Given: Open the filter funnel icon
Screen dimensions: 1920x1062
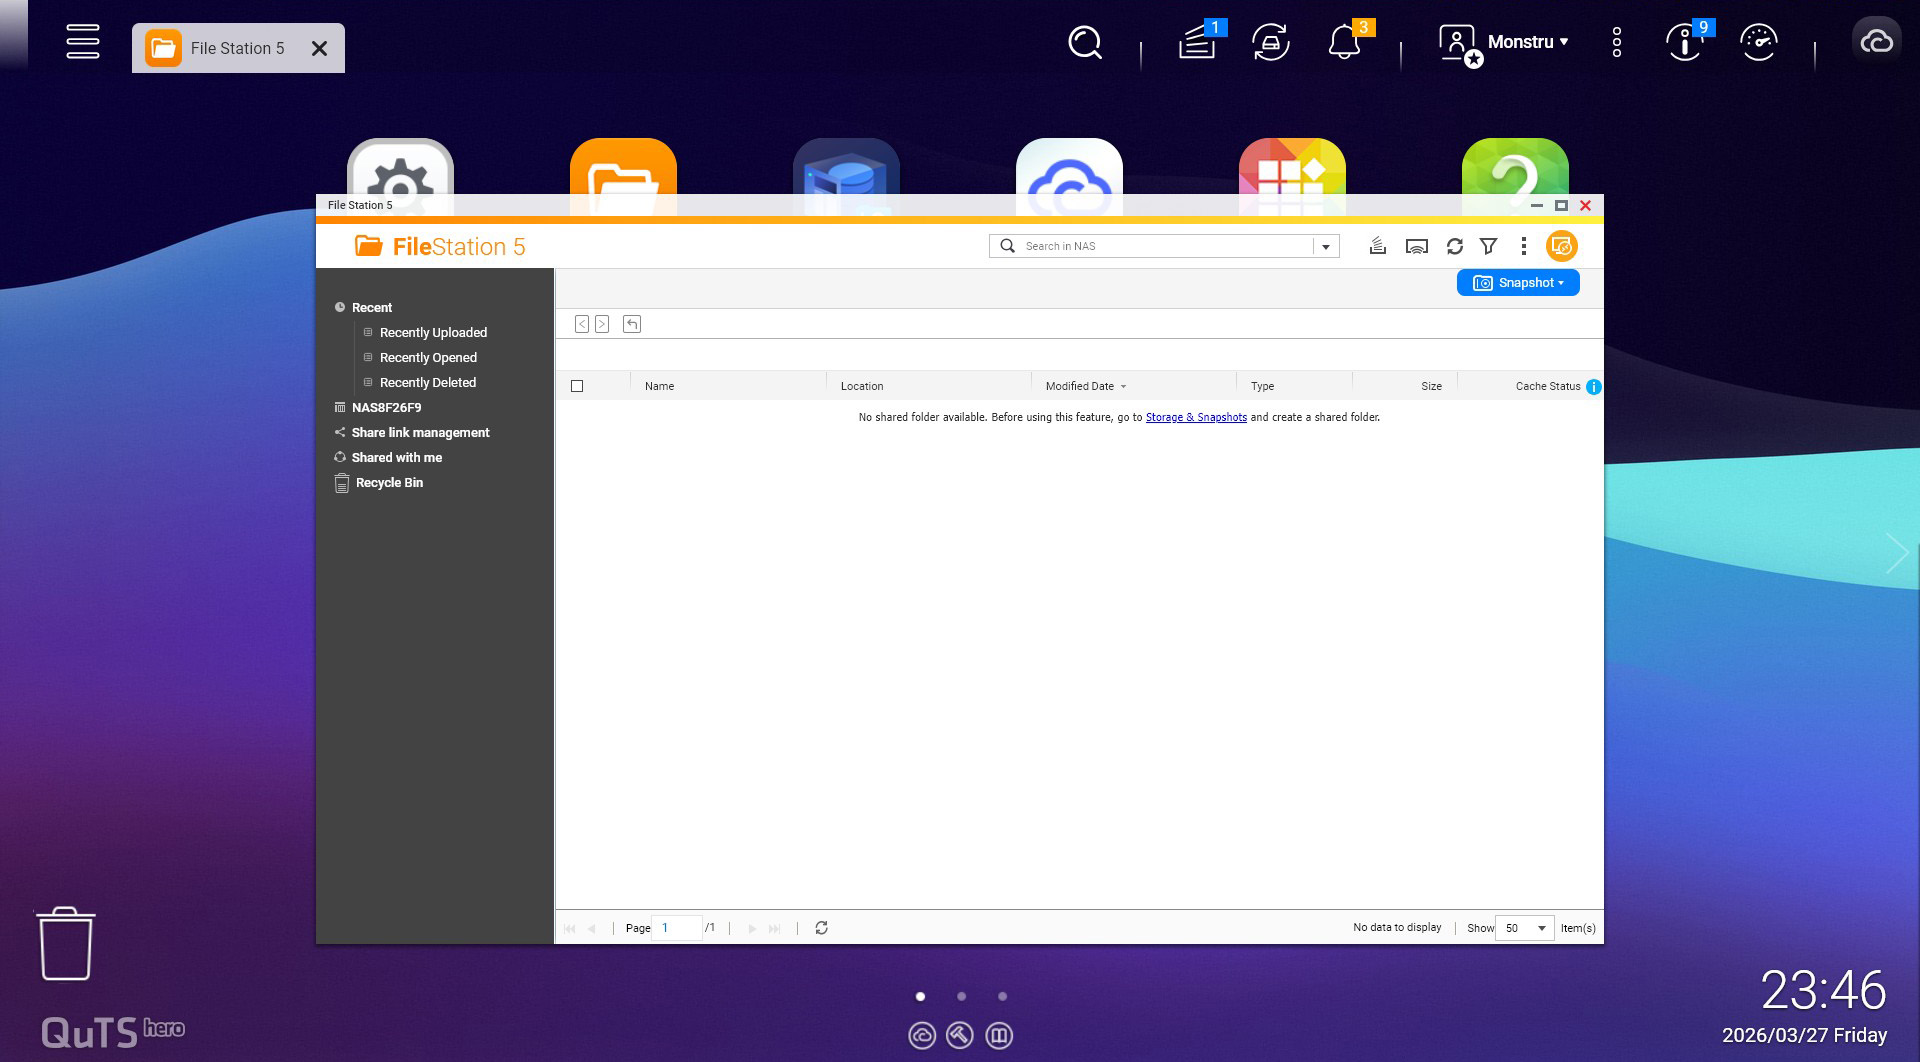Looking at the screenshot, I should 1488,246.
